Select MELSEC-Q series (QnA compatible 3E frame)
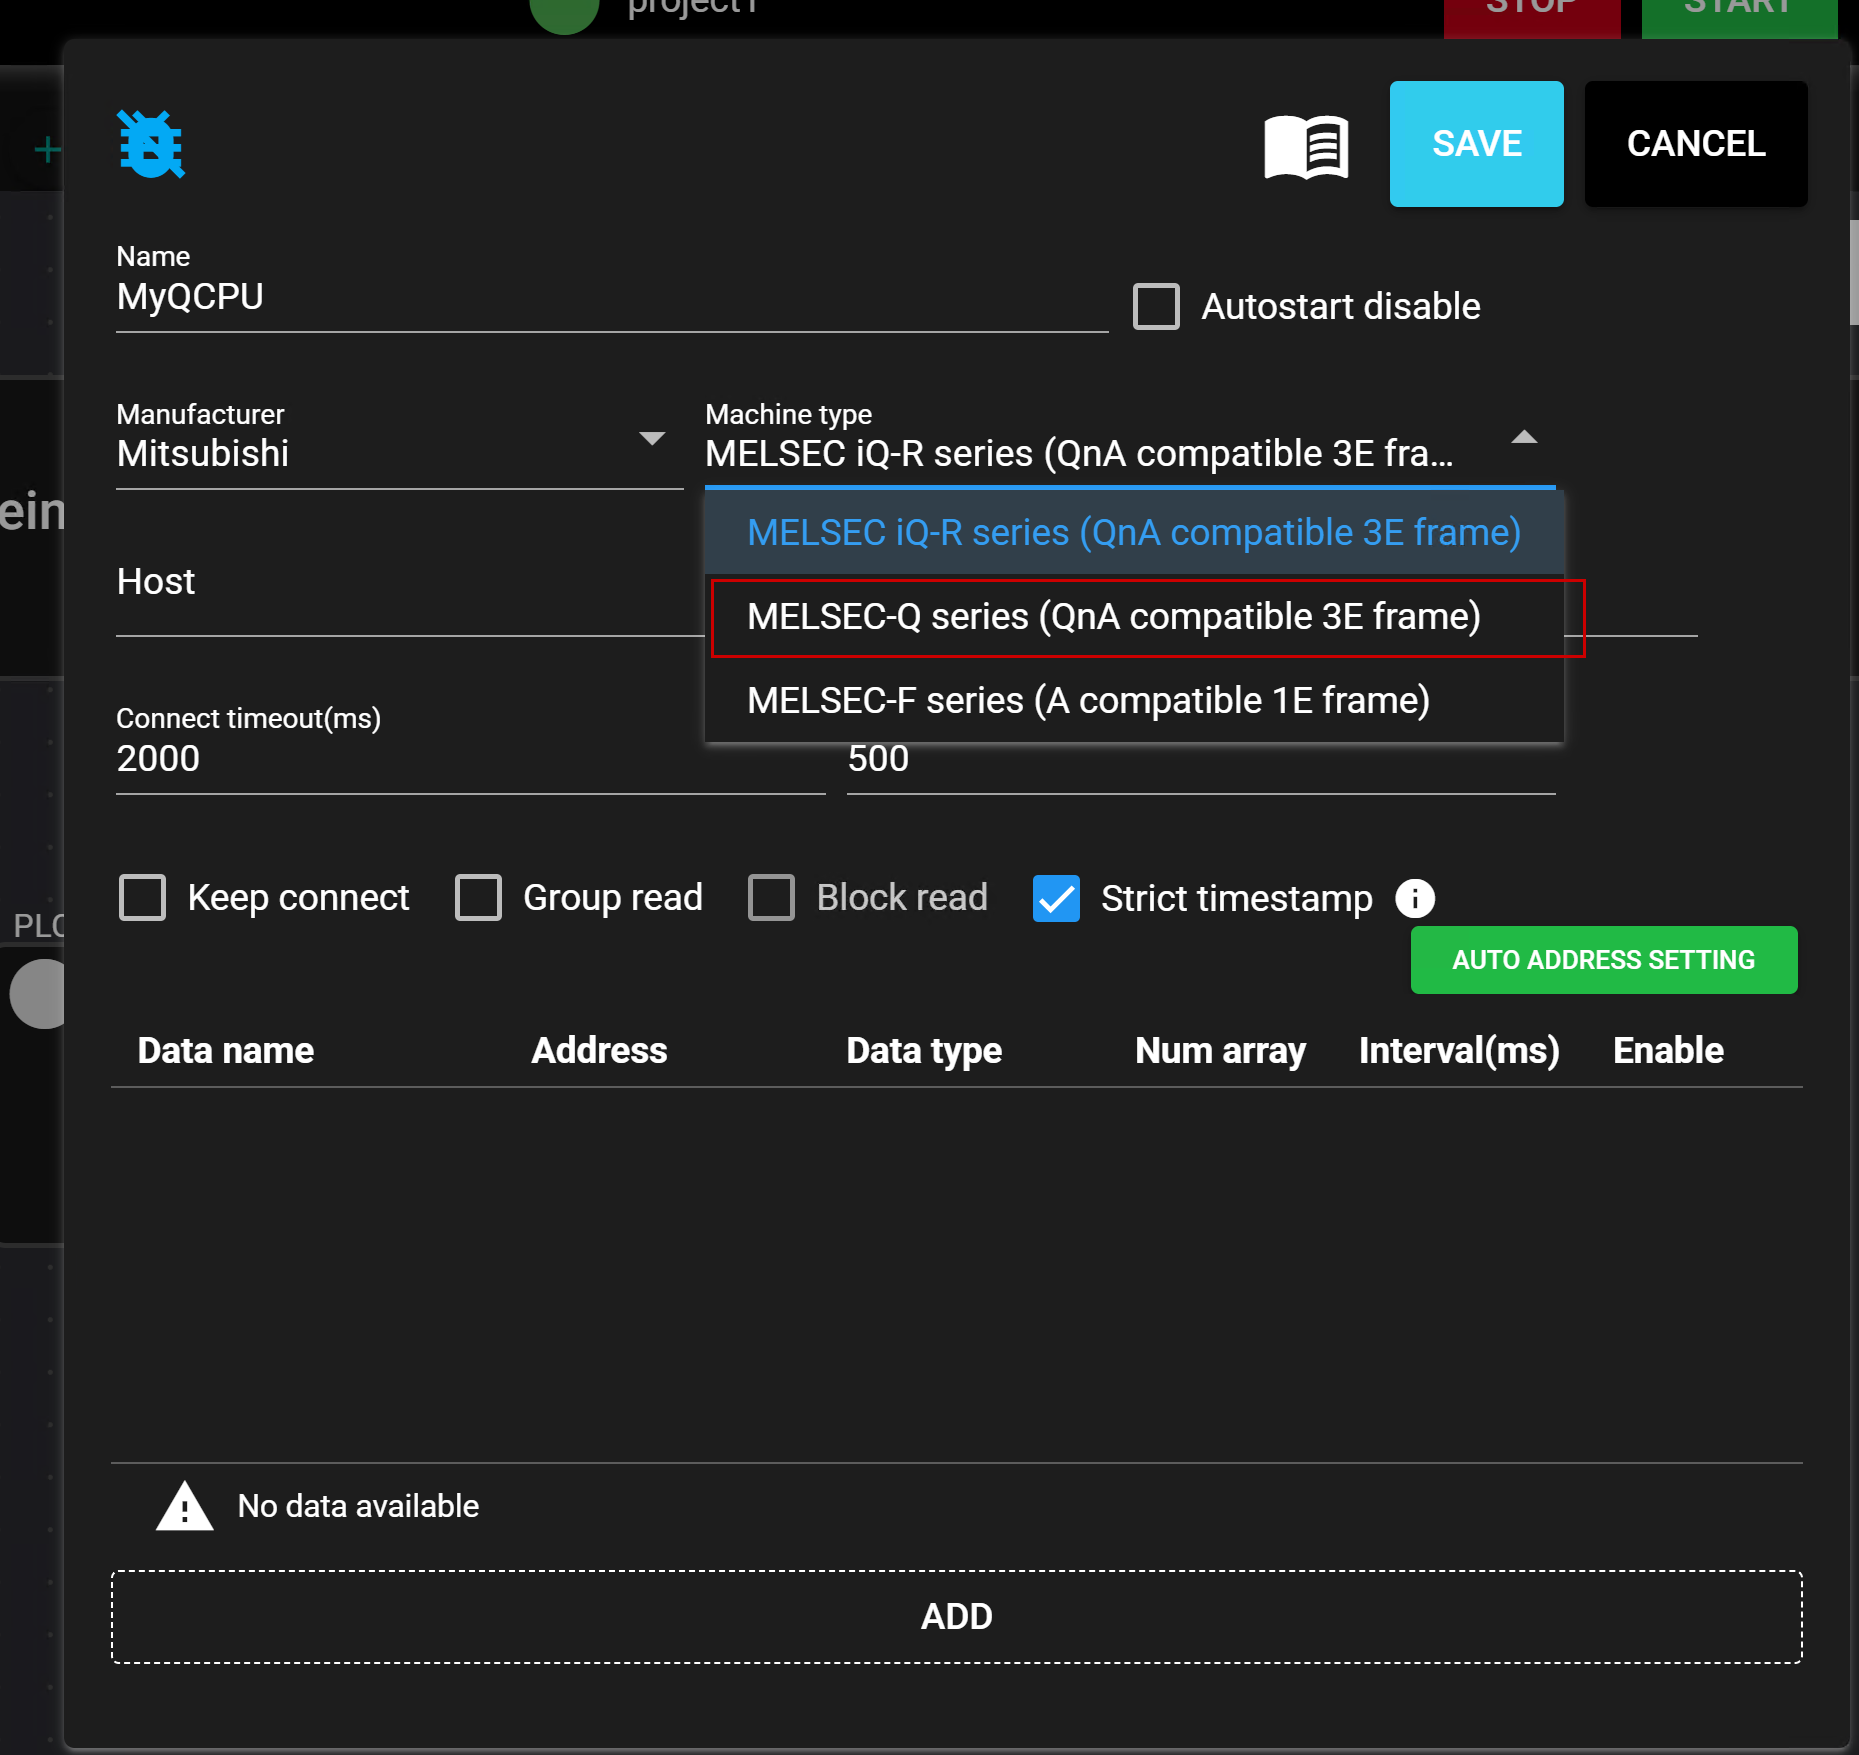Image resolution: width=1859 pixels, height=1755 pixels. (1113, 617)
